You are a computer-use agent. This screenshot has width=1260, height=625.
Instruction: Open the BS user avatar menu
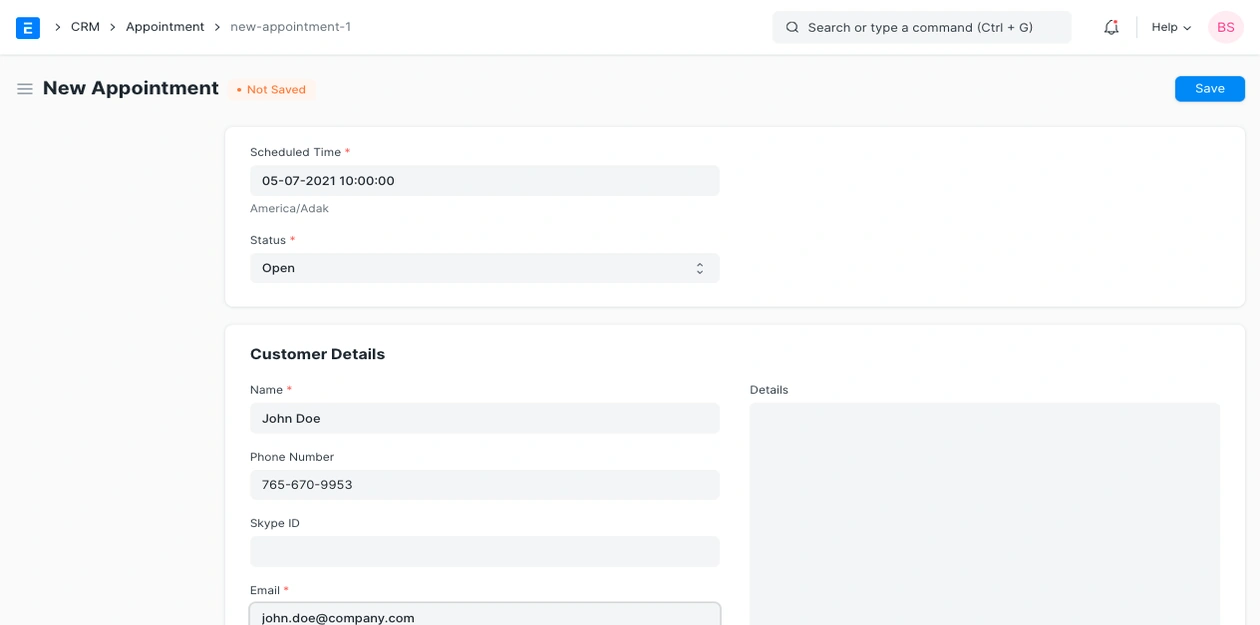1225,28
